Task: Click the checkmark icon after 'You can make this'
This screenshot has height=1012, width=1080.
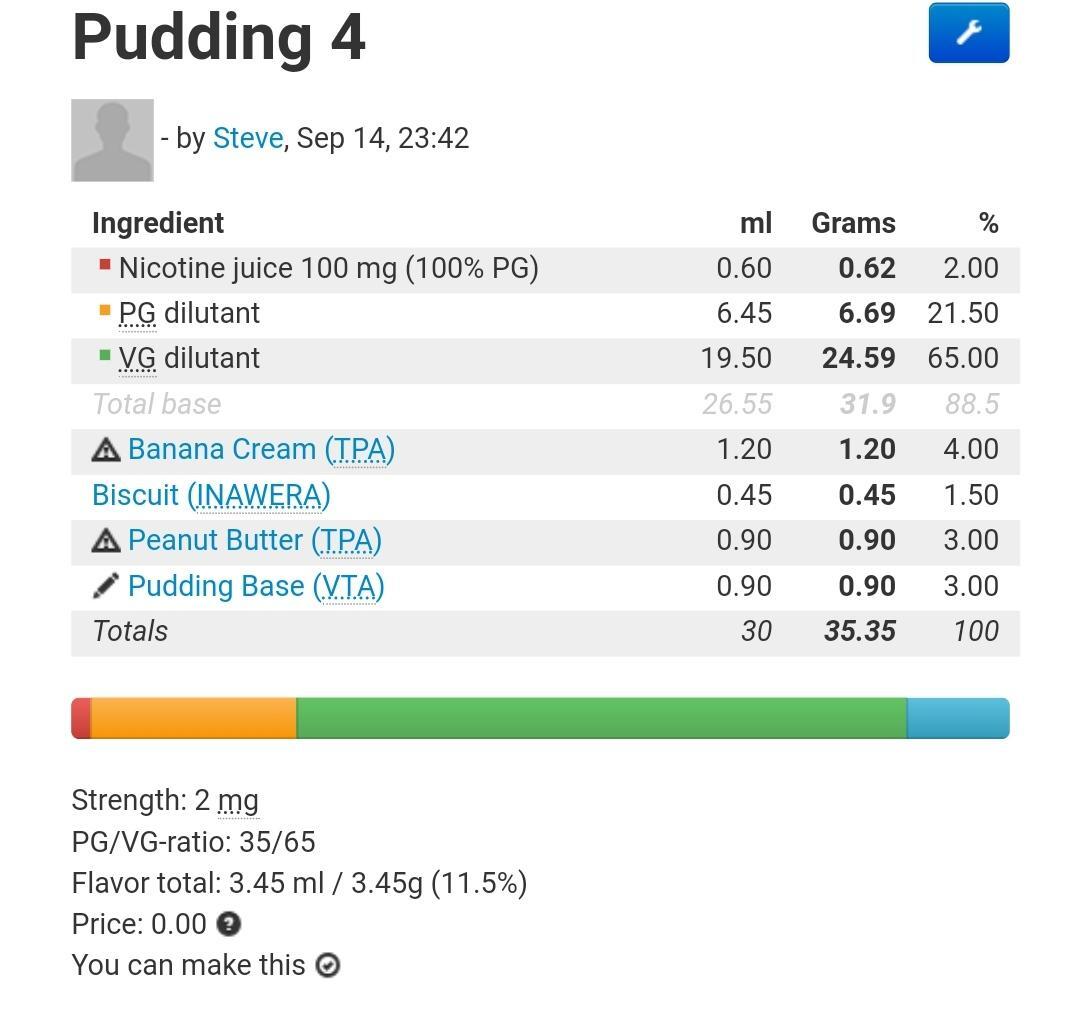Action: tap(328, 965)
